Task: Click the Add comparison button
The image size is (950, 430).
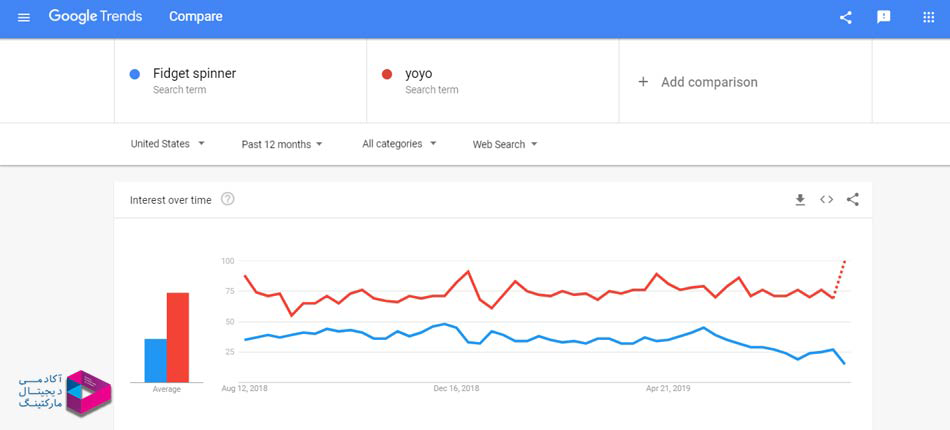Action: (x=708, y=82)
